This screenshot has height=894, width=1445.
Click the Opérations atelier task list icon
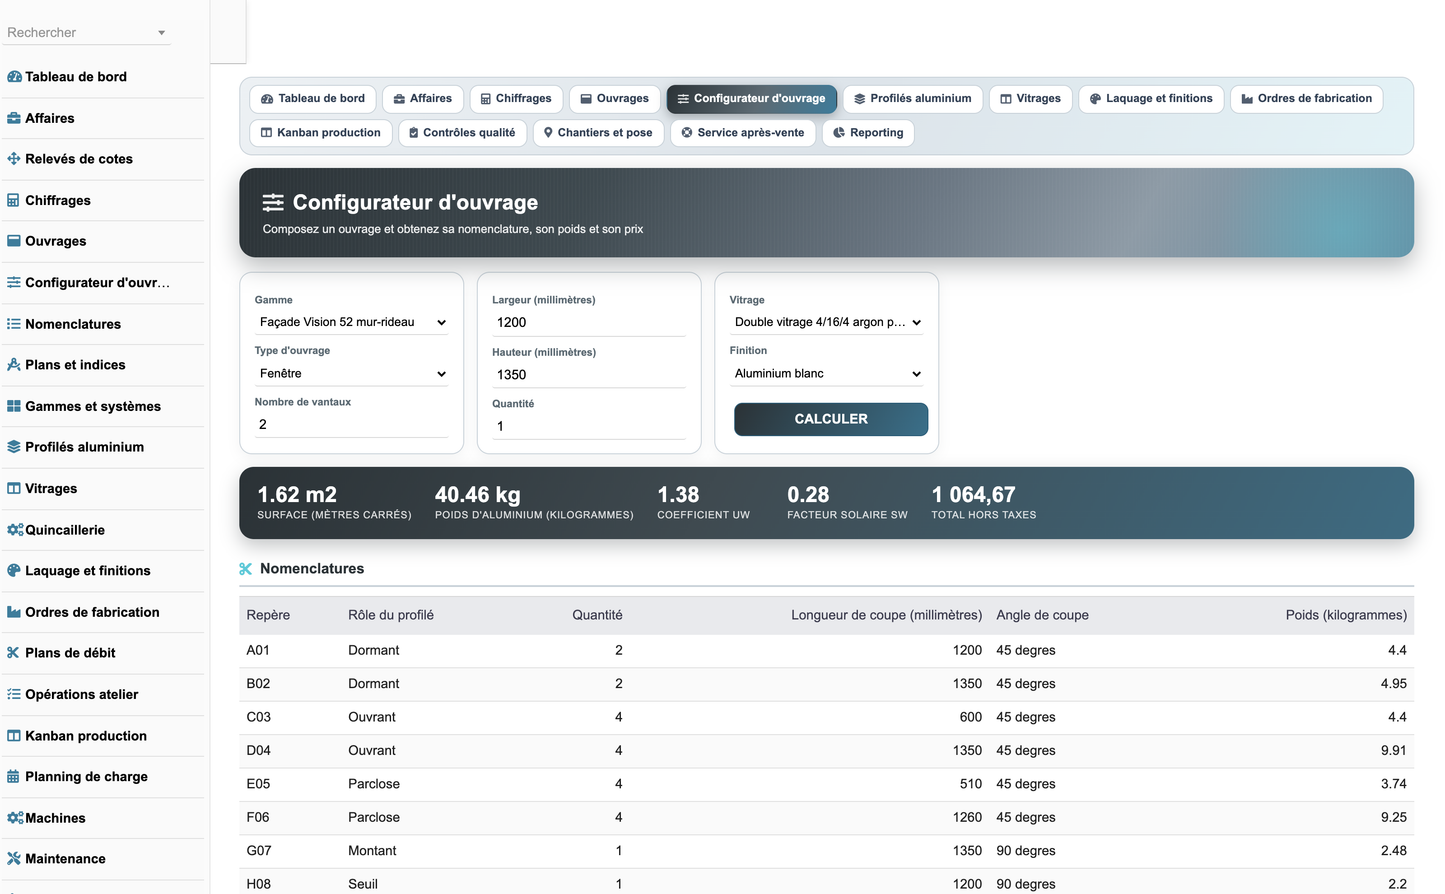pos(14,694)
